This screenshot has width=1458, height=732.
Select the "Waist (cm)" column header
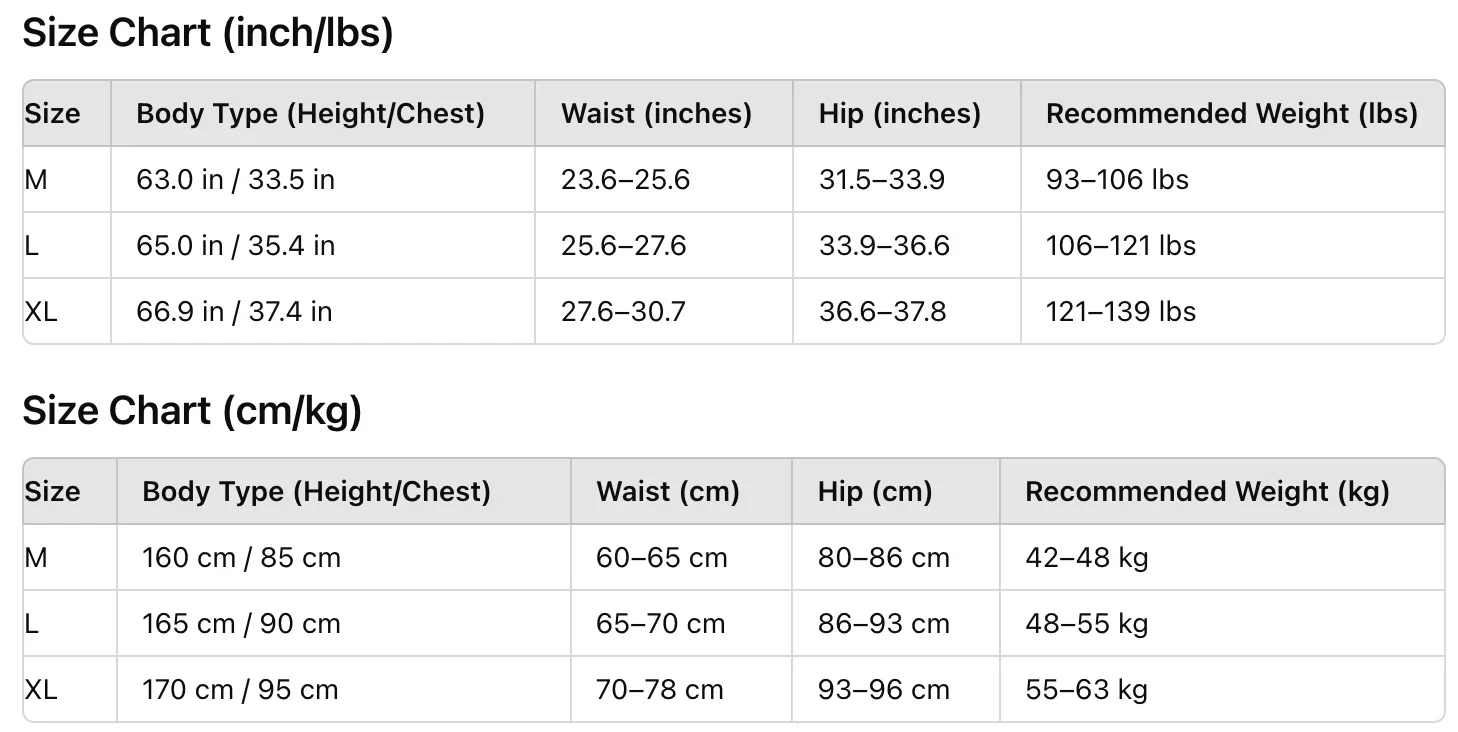click(668, 492)
